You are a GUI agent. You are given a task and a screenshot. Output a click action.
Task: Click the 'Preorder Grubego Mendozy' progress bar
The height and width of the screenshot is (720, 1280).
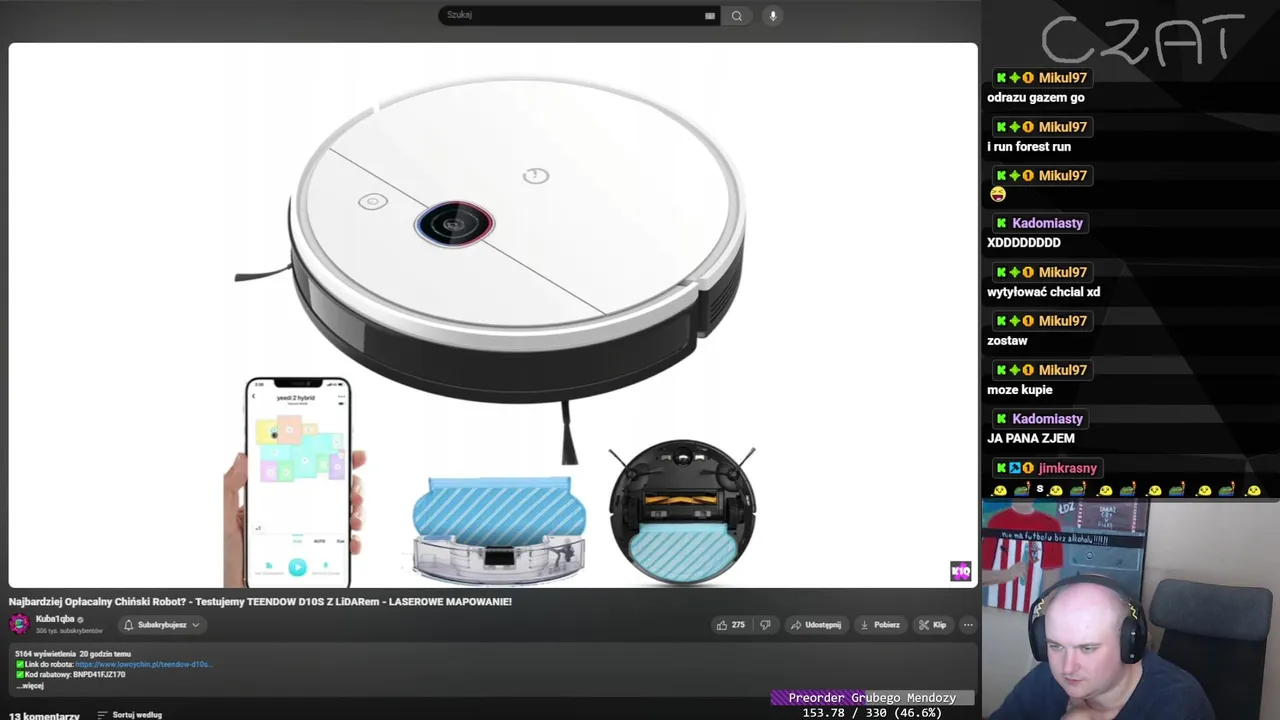(872, 698)
